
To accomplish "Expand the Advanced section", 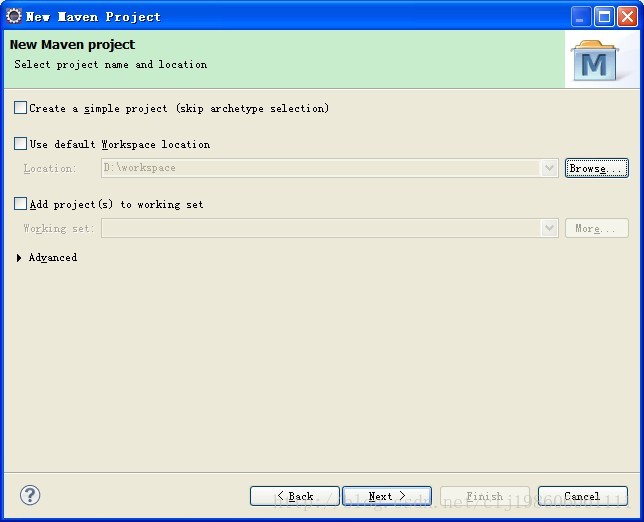I will click(19, 258).
